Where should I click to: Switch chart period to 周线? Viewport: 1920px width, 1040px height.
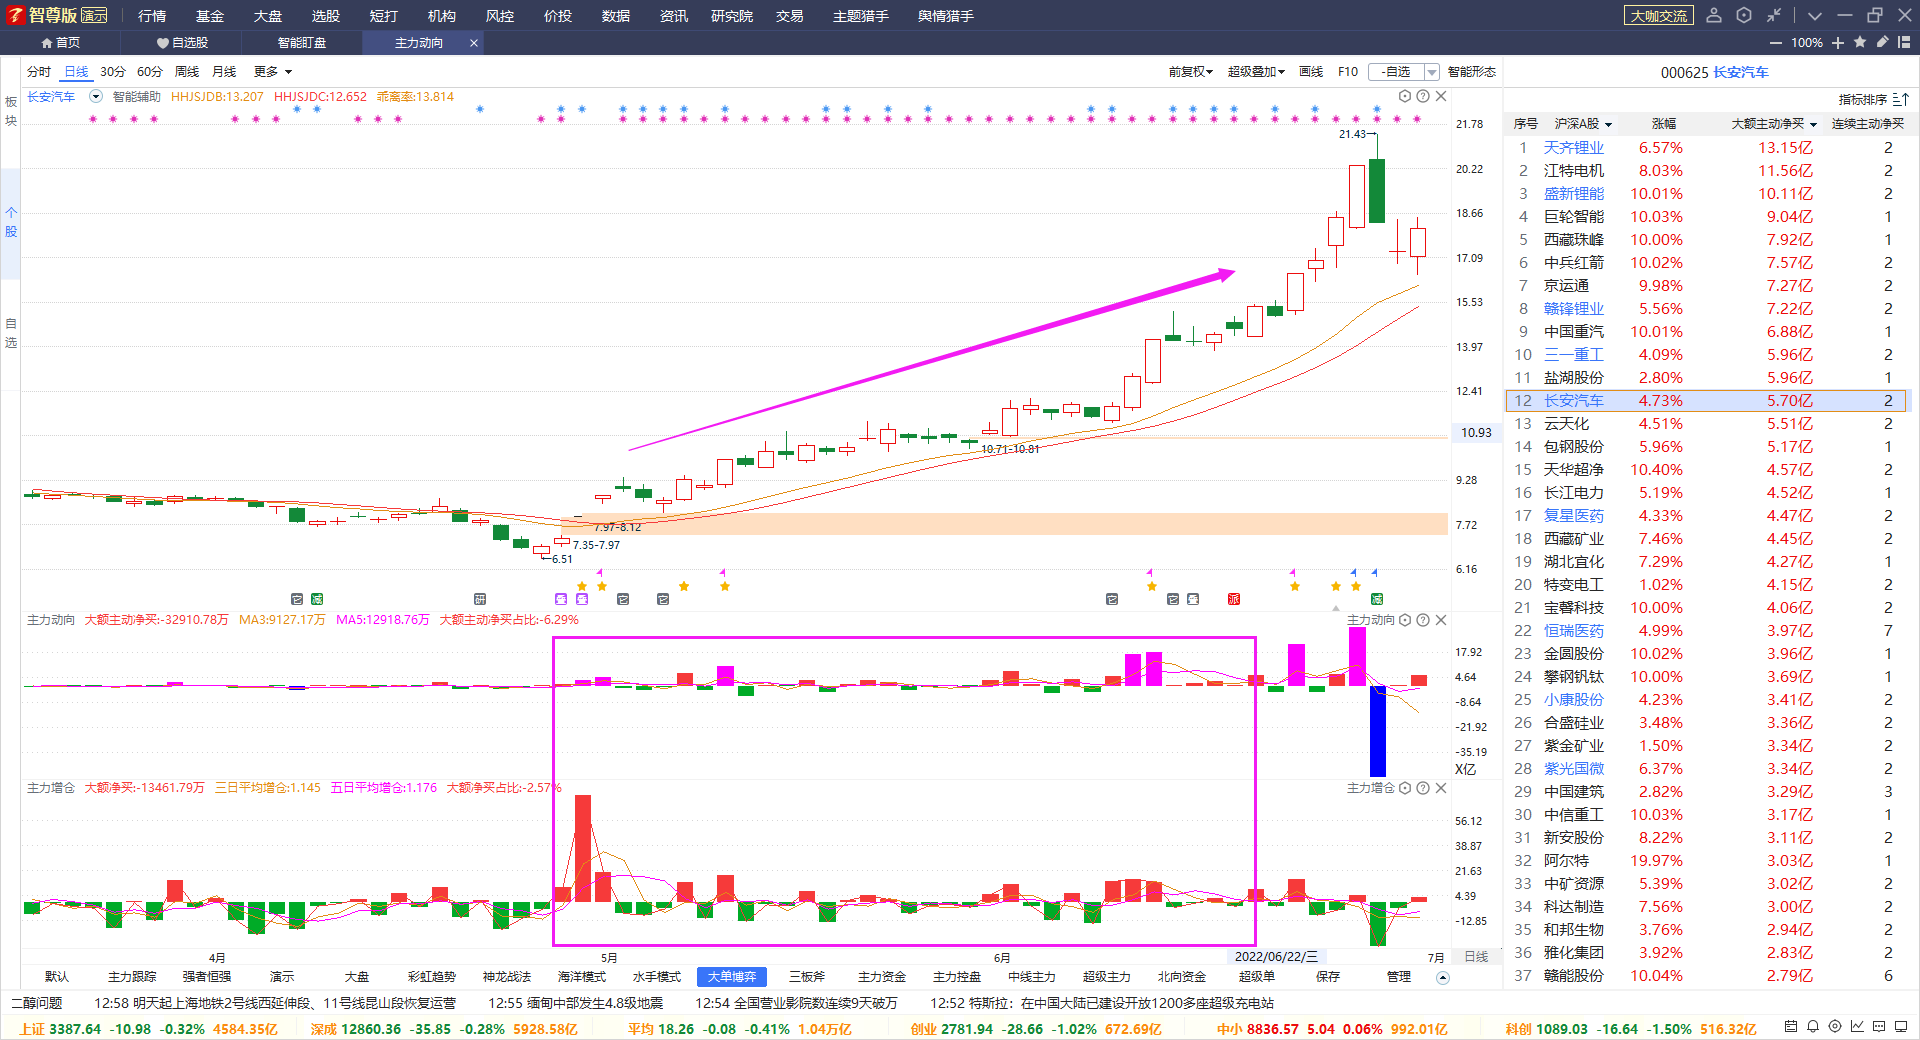pos(187,72)
